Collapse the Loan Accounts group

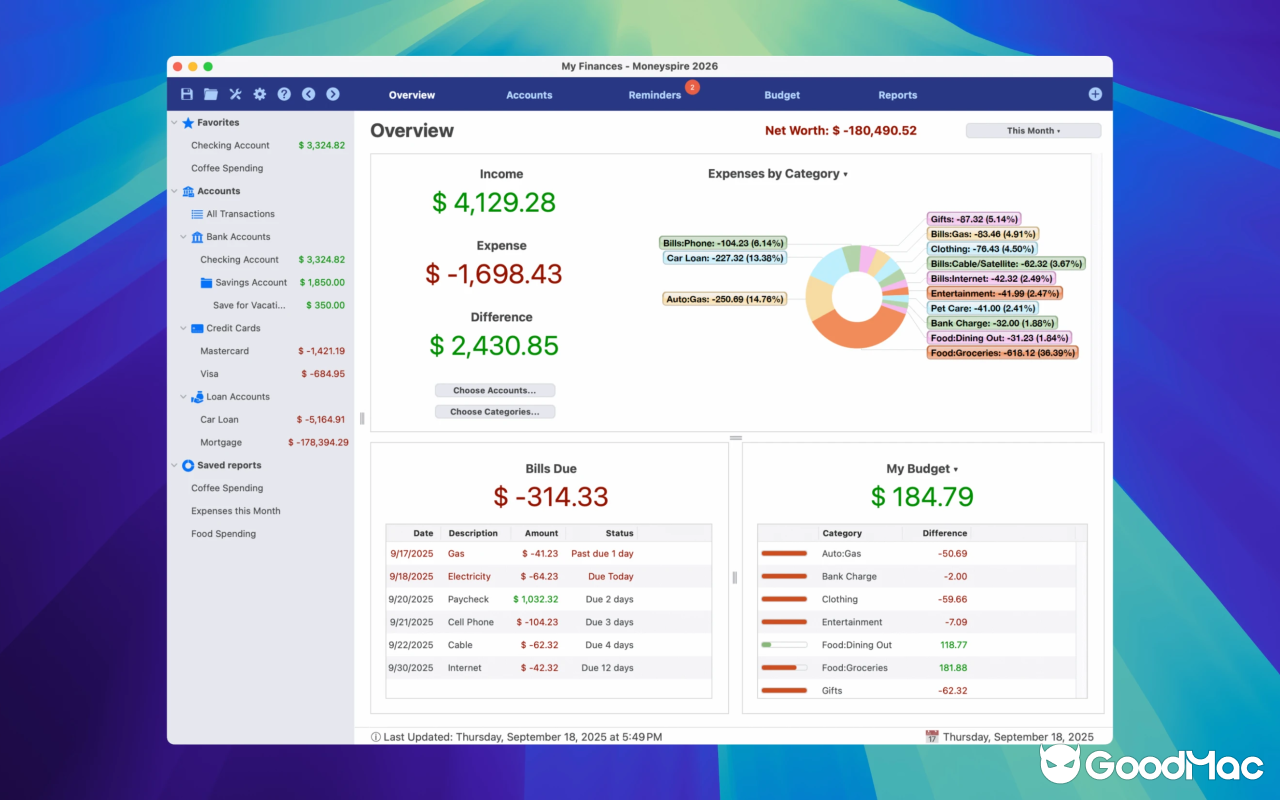pos(183,396)
